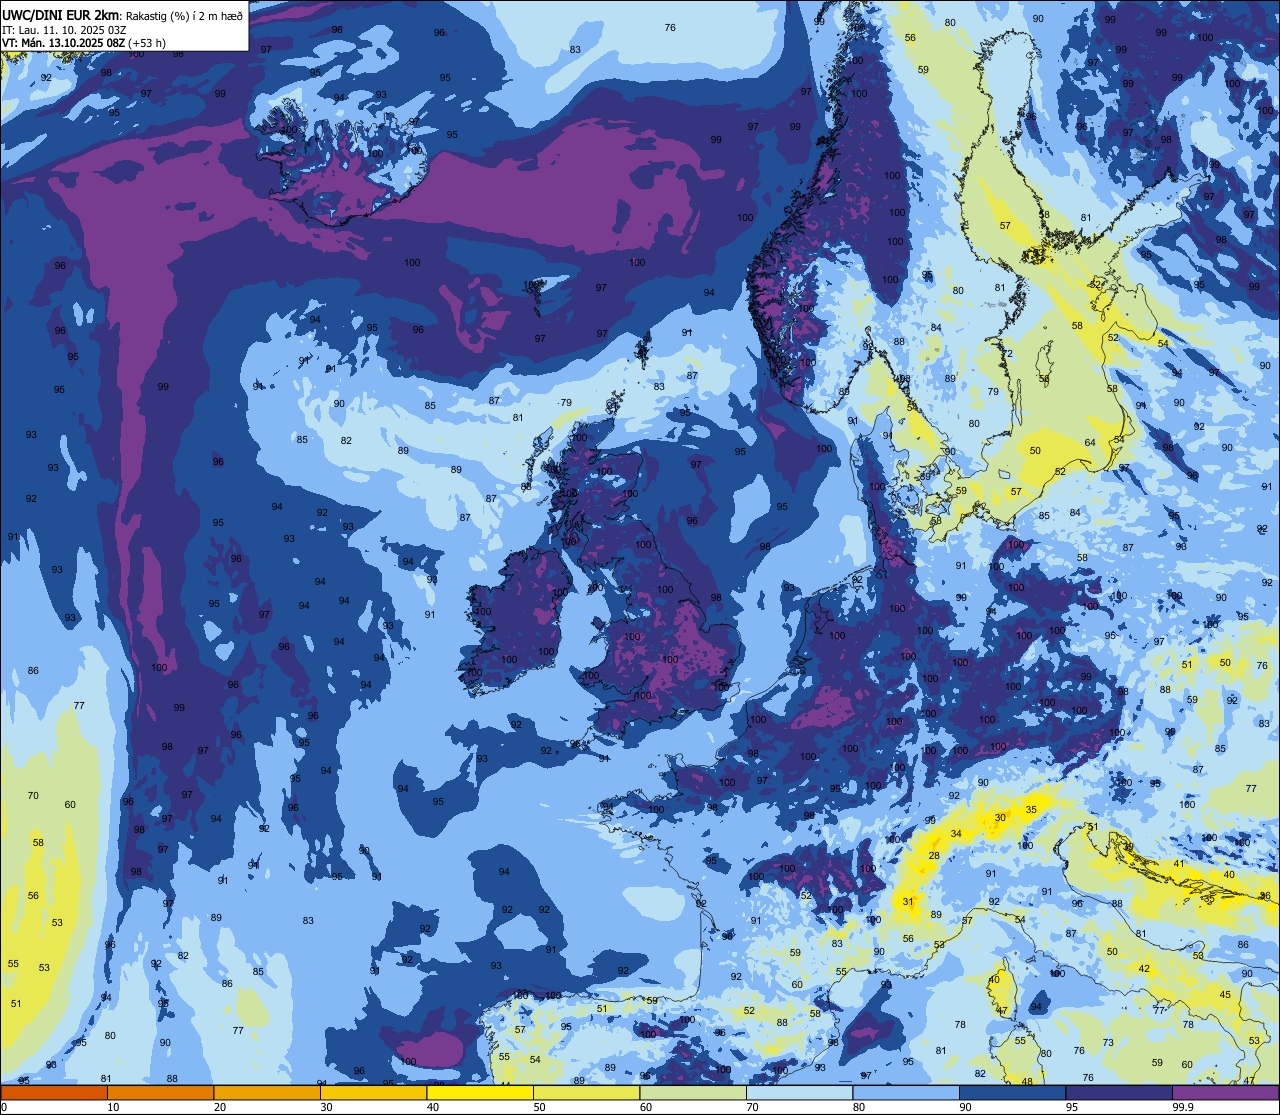Click the map title UWC/DINI EUR 2km
The height and width of the screenshot is (1115, 1280).
tap(60, 14)
